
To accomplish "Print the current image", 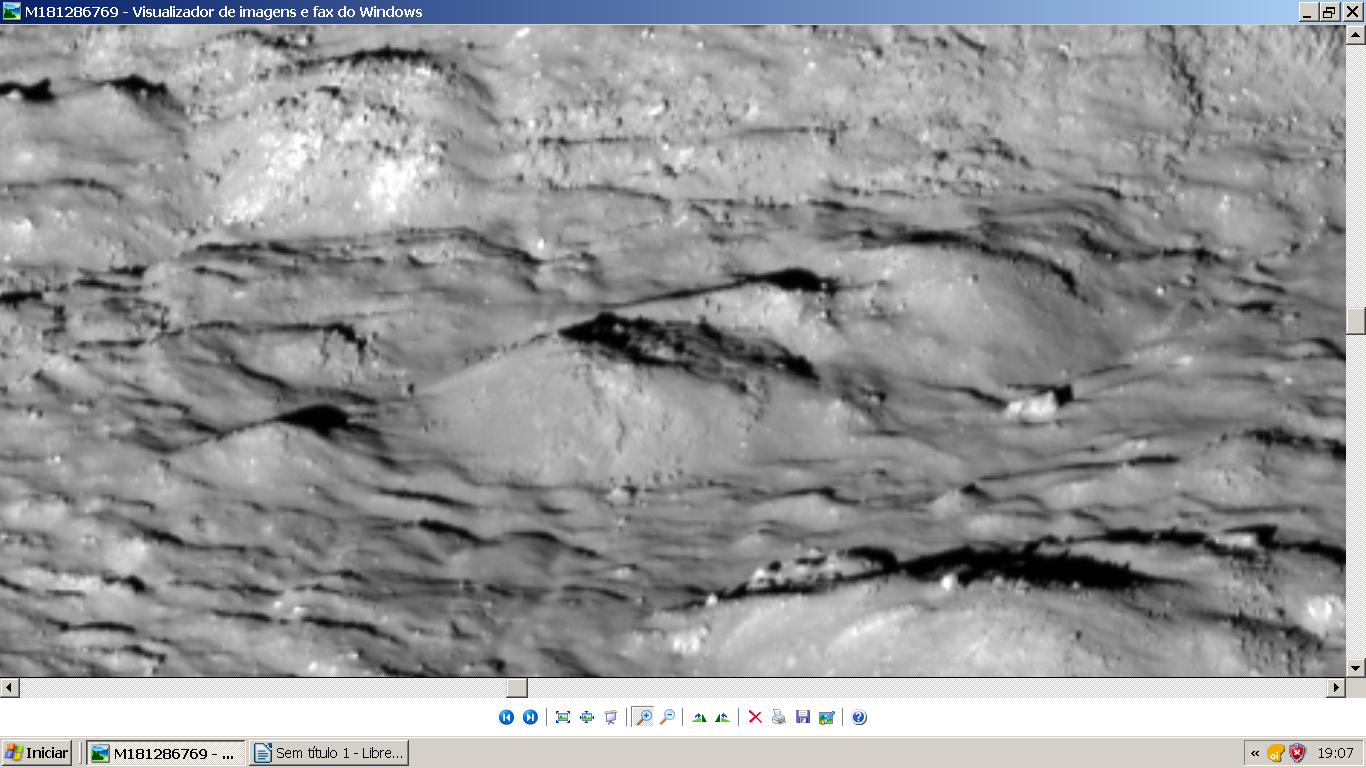I will pos(779,717).
